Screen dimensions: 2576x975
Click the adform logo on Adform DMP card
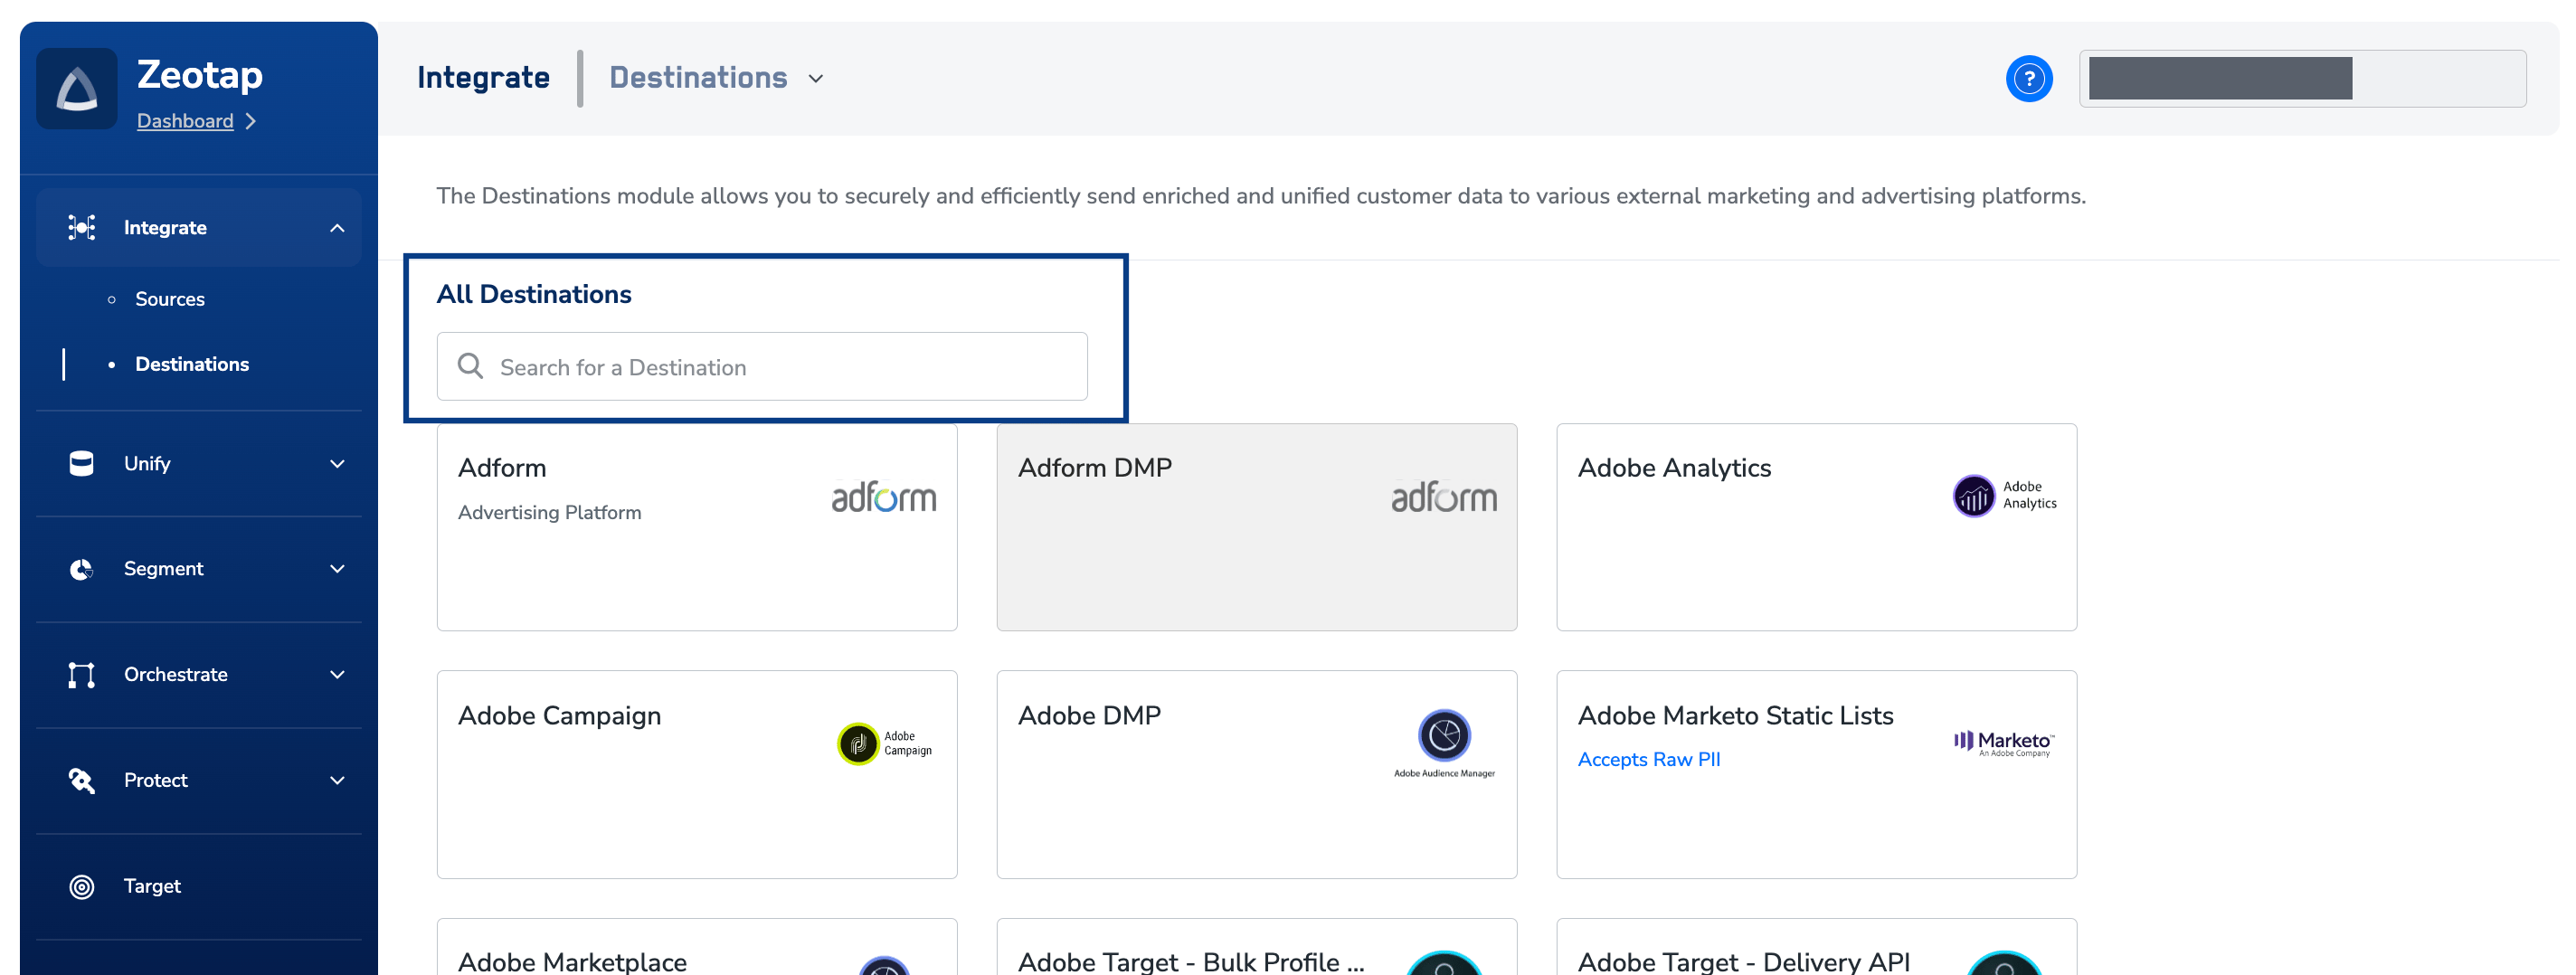(x=1444, y=497)
